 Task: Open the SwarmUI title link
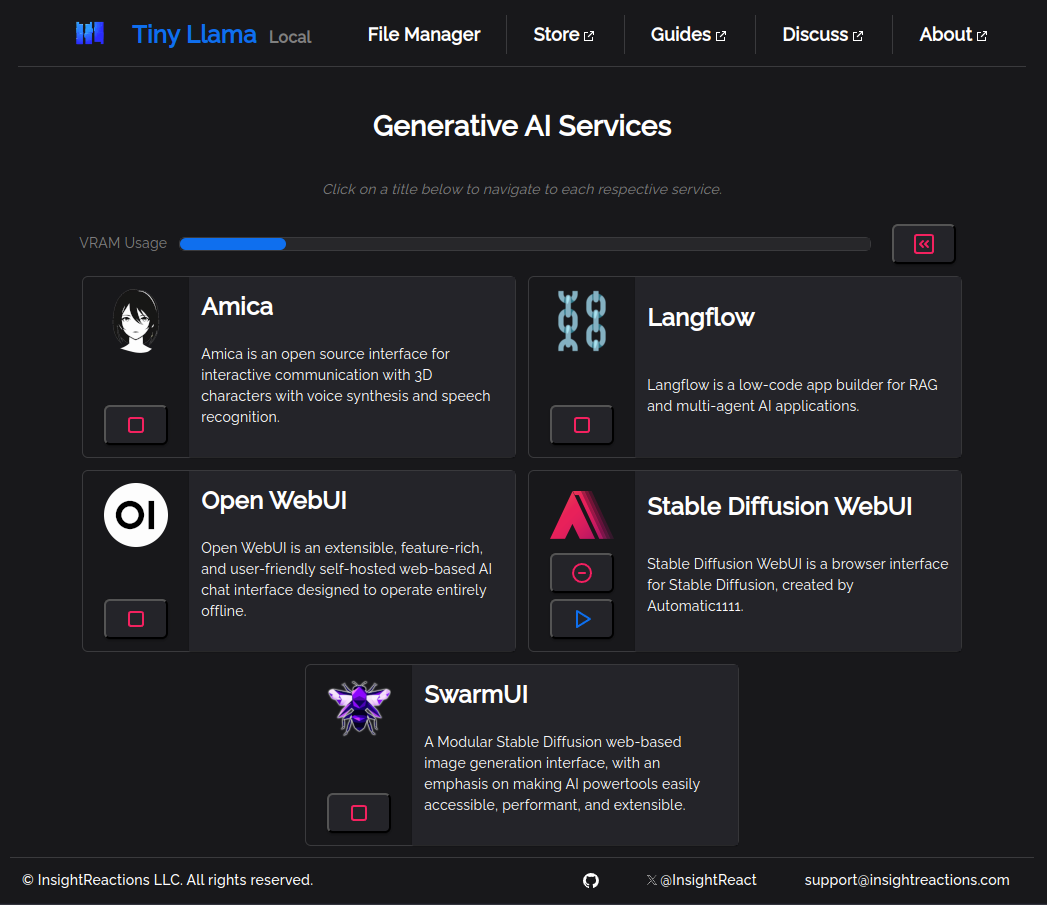[476, 695]
